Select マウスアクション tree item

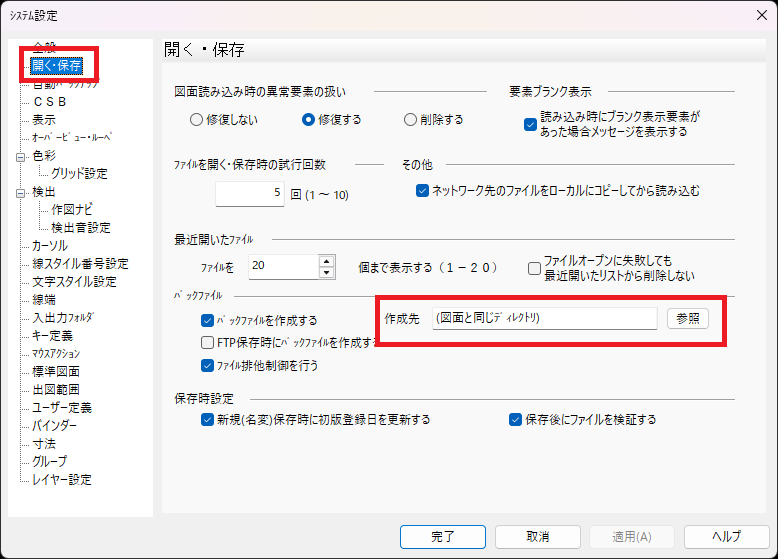(56, 354)
